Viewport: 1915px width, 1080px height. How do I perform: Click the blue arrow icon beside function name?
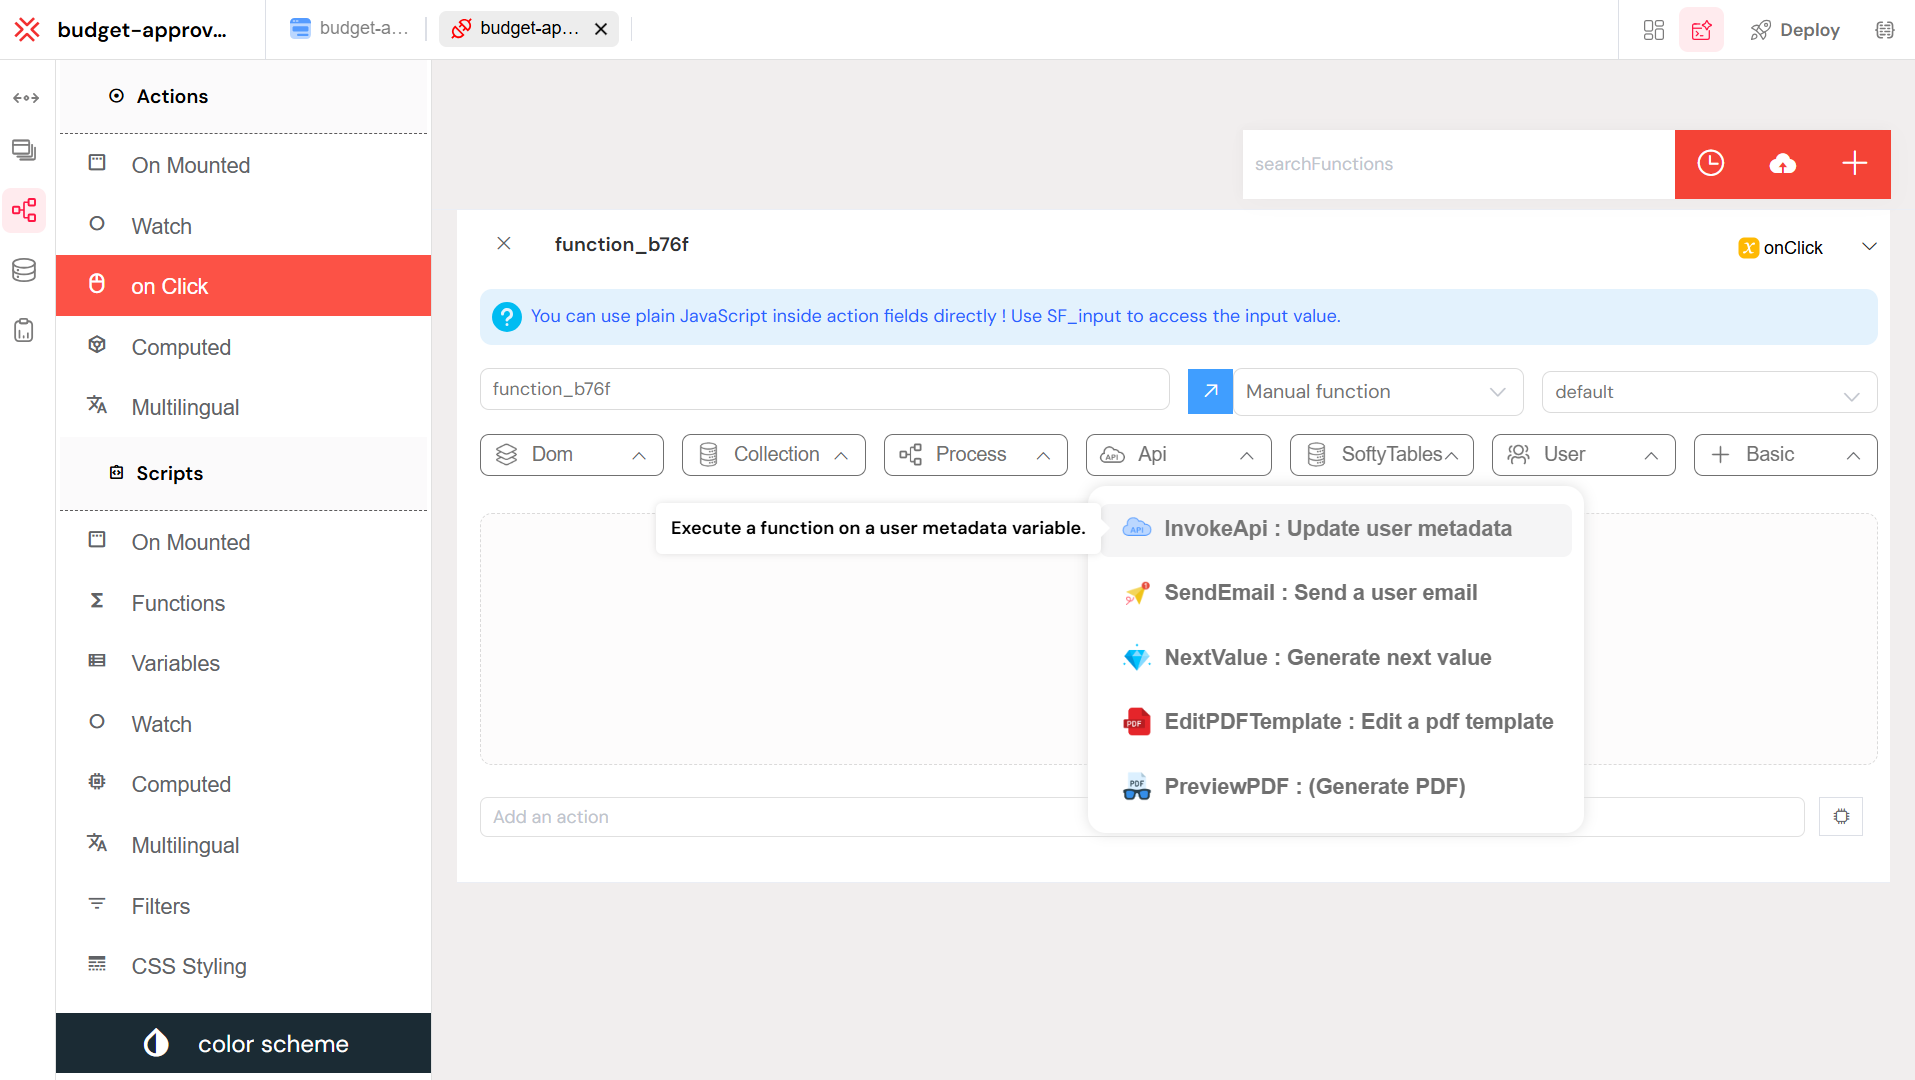1210,391
